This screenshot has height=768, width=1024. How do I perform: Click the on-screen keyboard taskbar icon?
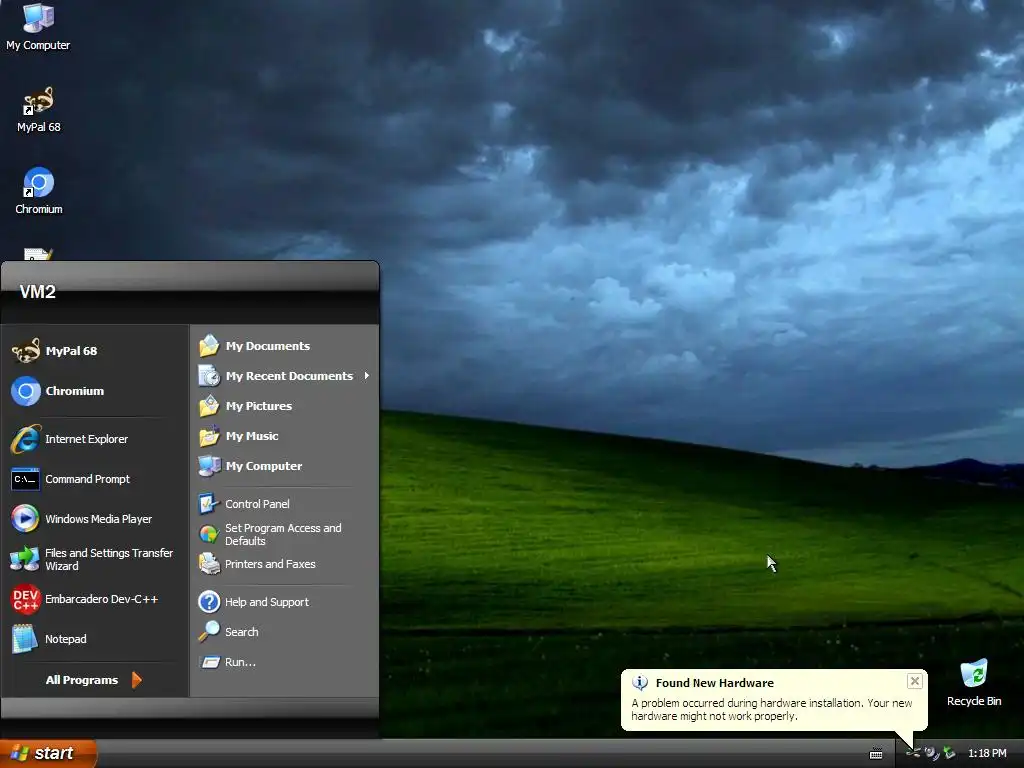pos(876,754)
